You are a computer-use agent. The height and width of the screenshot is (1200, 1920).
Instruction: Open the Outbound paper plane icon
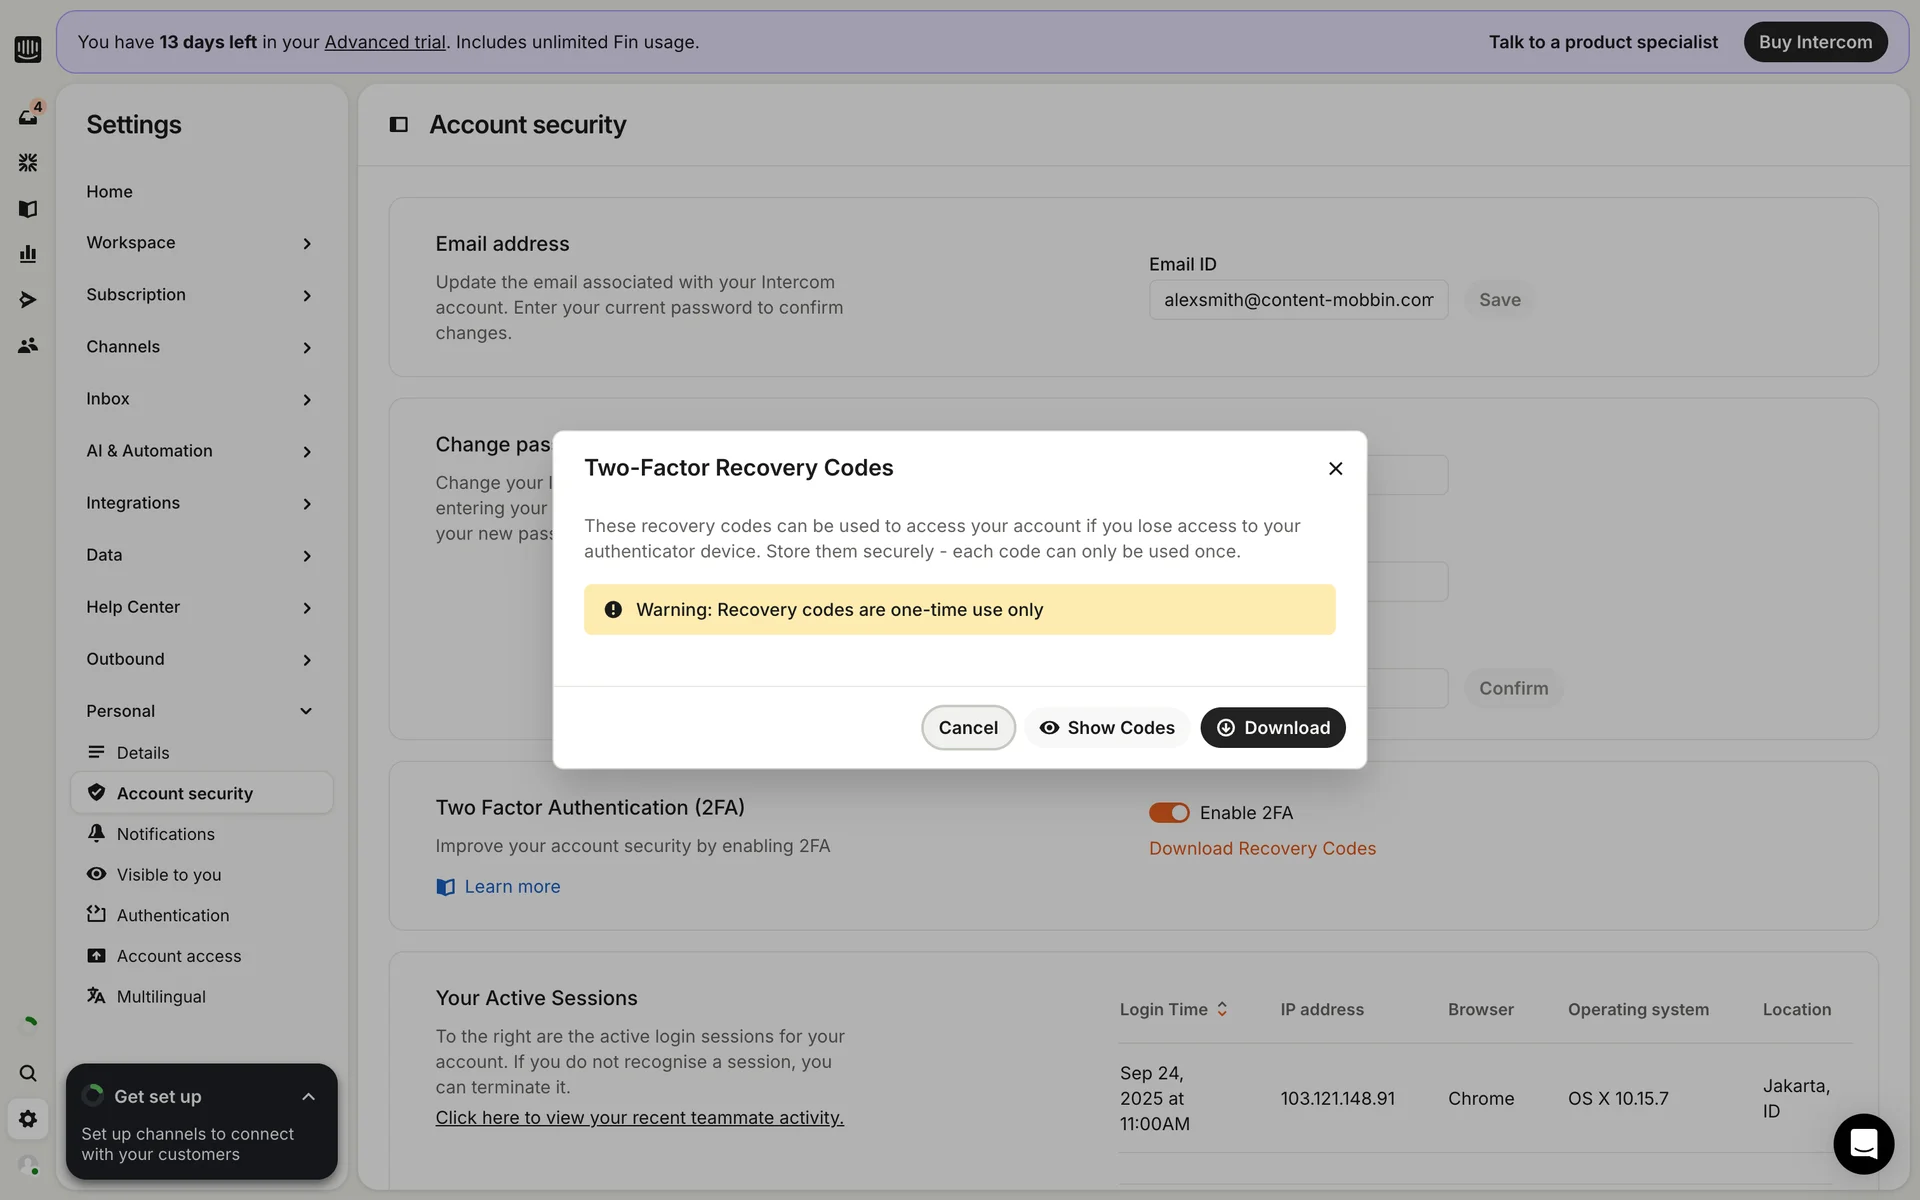point(28,300)
